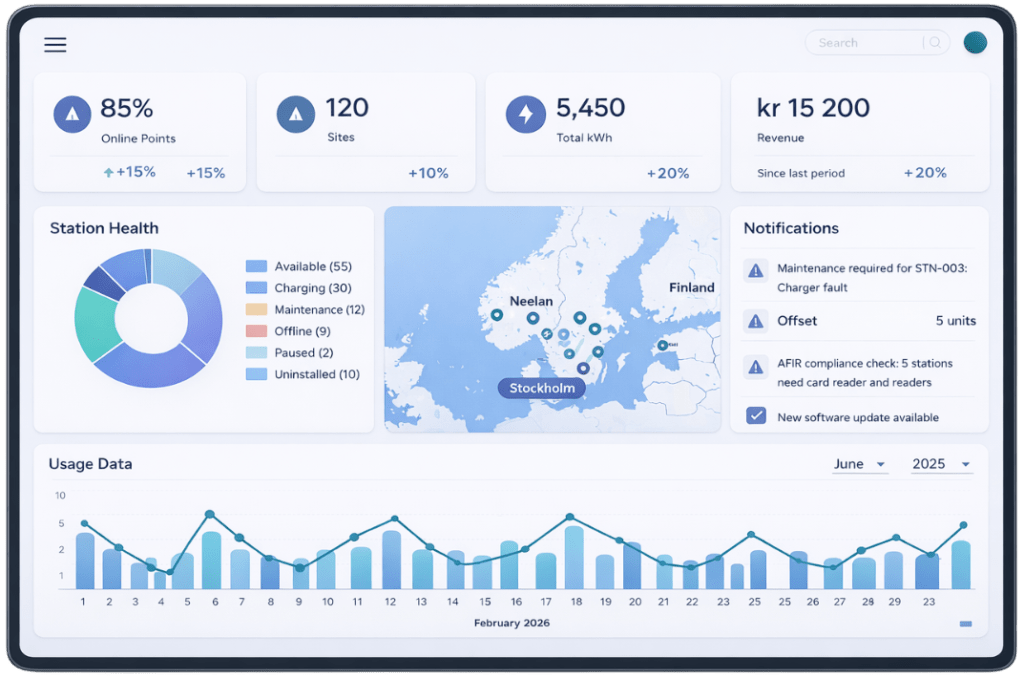Screen dimensions: 1024x678
Task: Click the station marker near Finland
Action: pyautogui.click(x=662, y=345)
